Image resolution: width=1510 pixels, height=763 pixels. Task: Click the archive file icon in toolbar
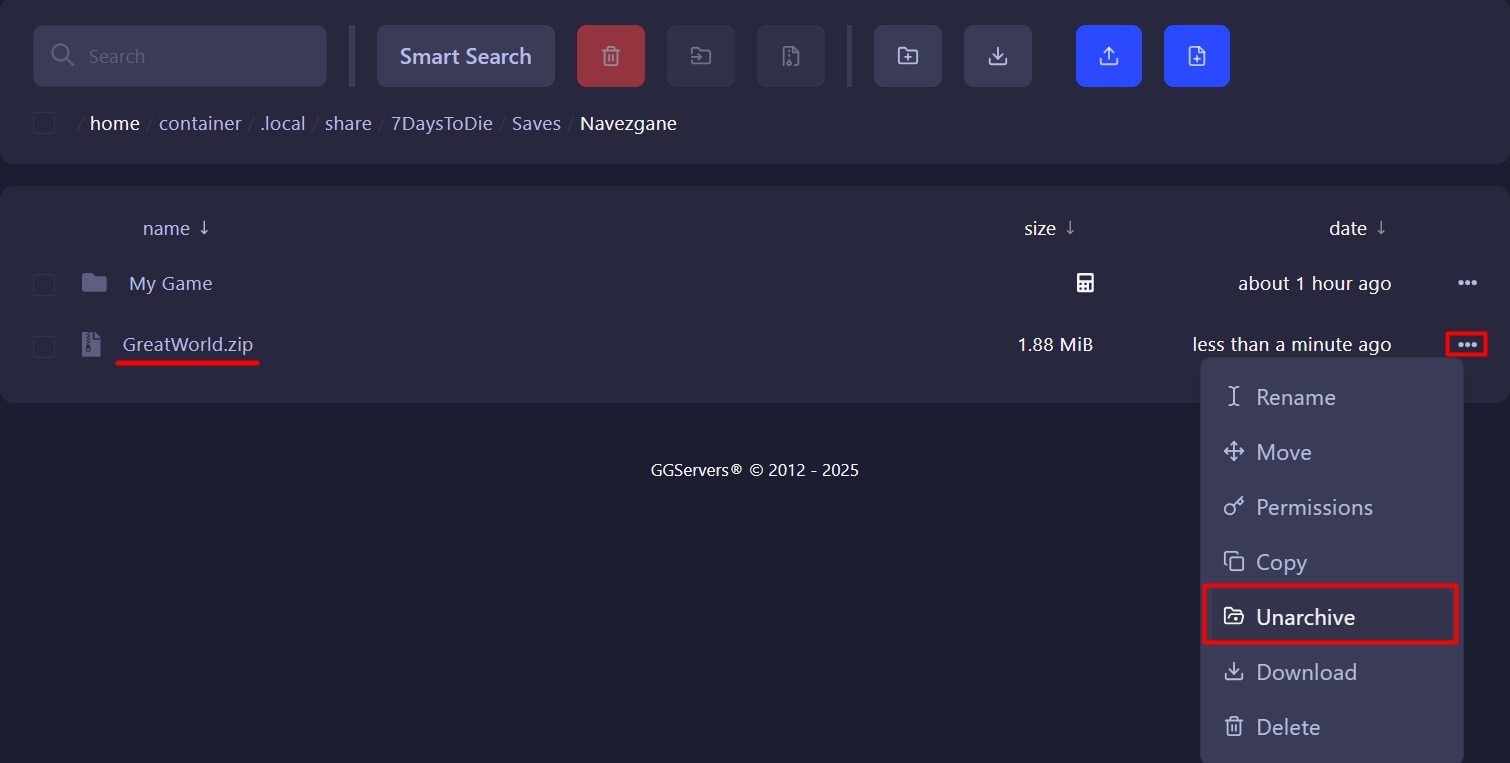(790, 56)
